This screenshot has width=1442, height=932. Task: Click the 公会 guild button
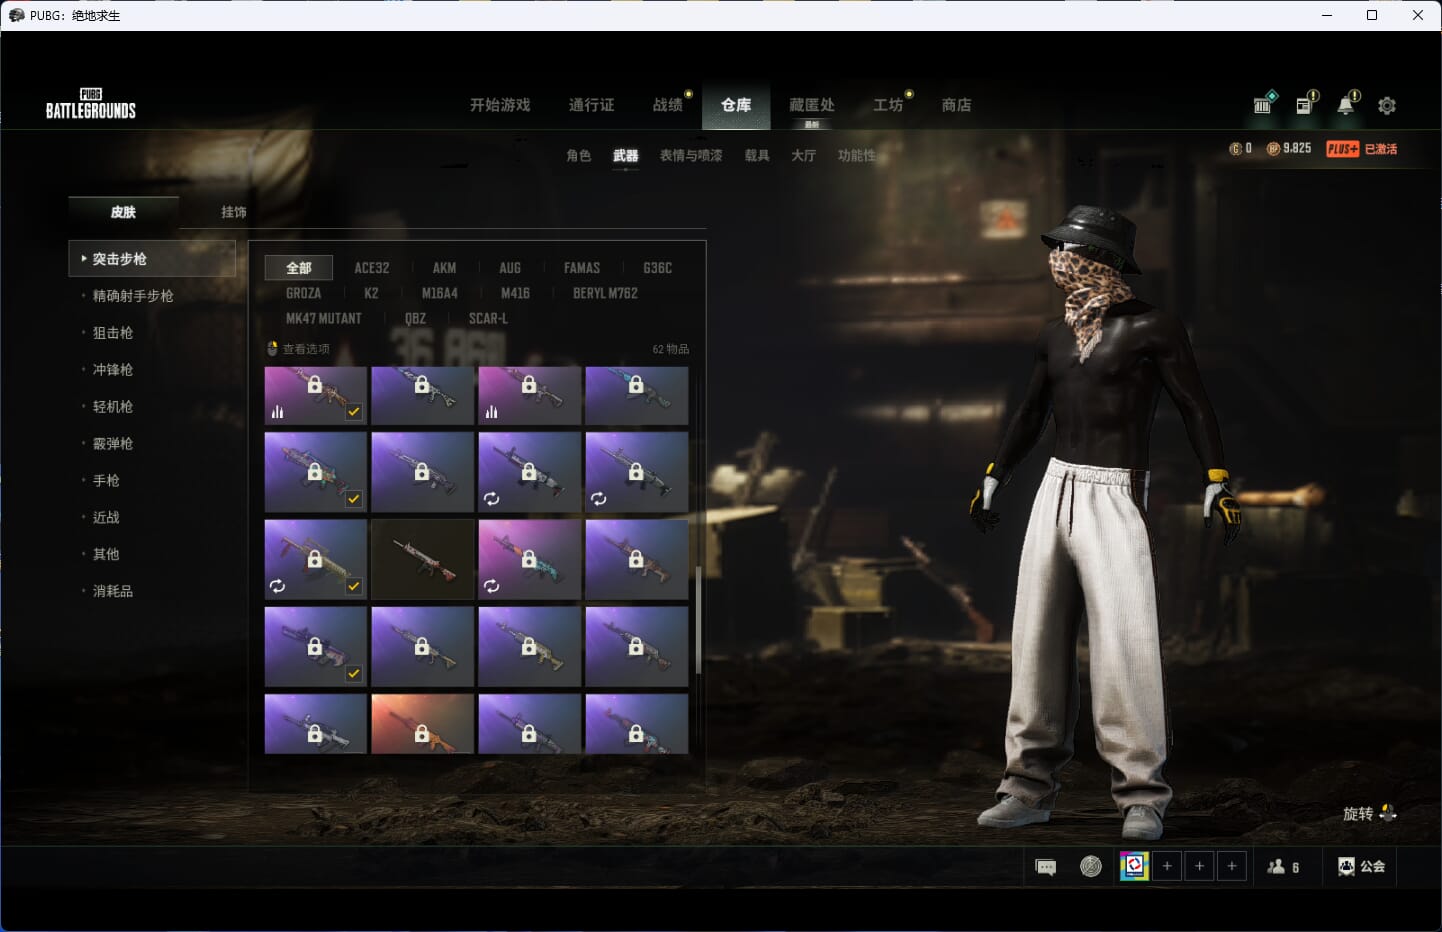[1362, 867]
